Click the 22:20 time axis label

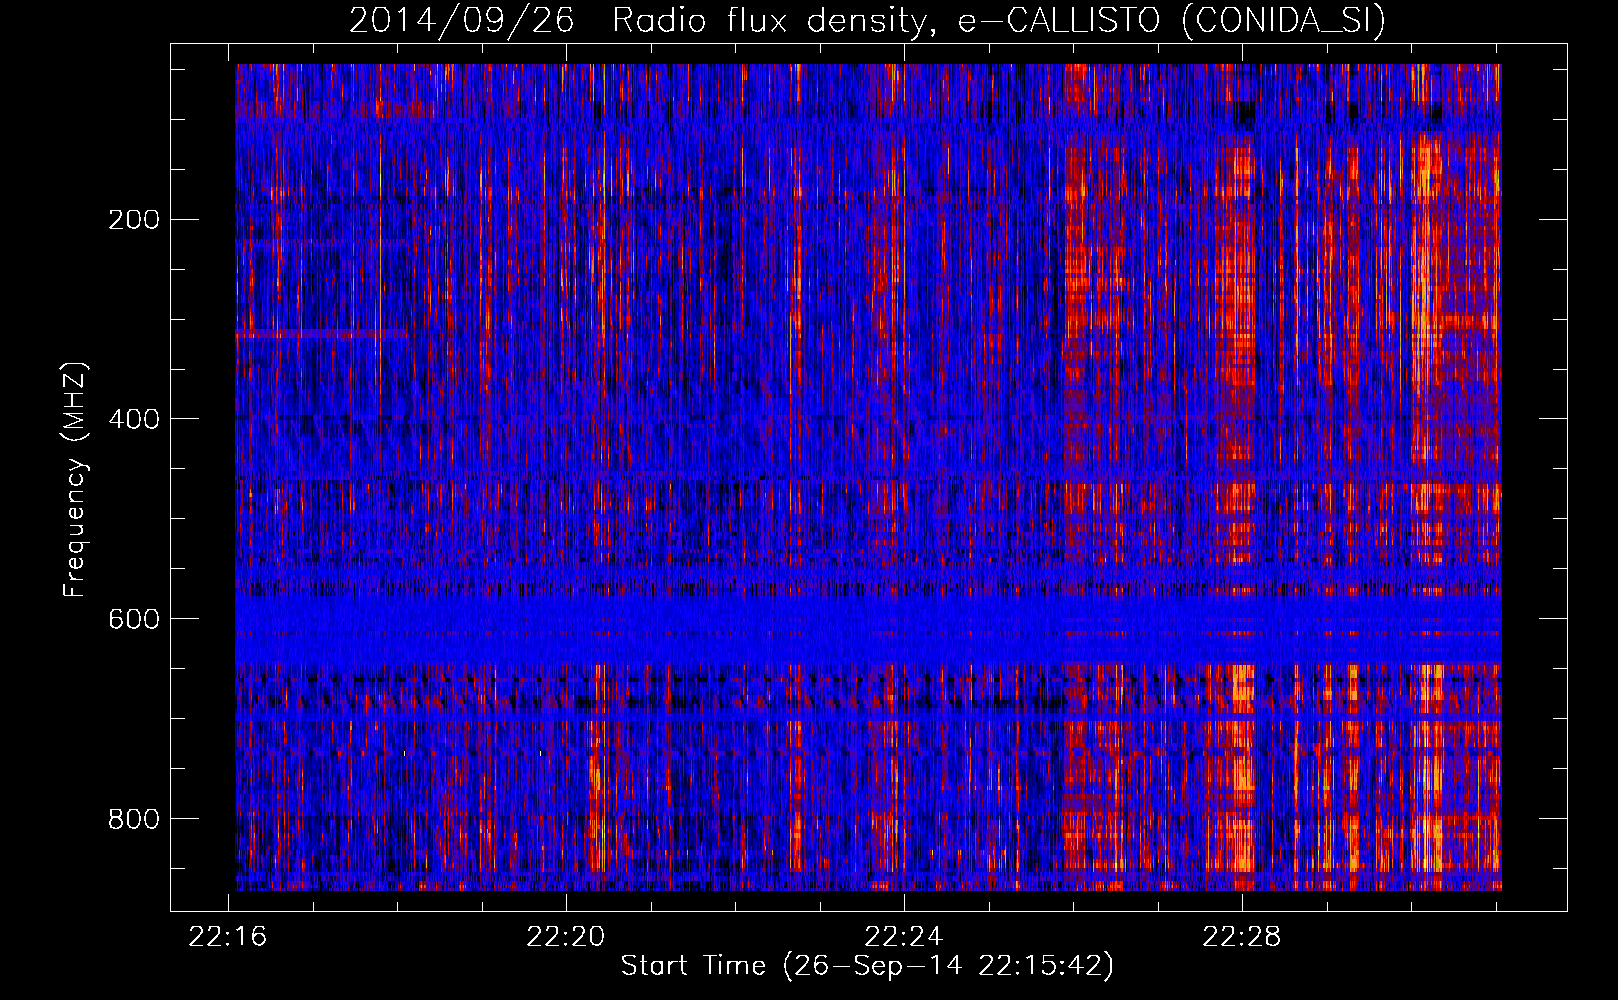tap(566, 937)
